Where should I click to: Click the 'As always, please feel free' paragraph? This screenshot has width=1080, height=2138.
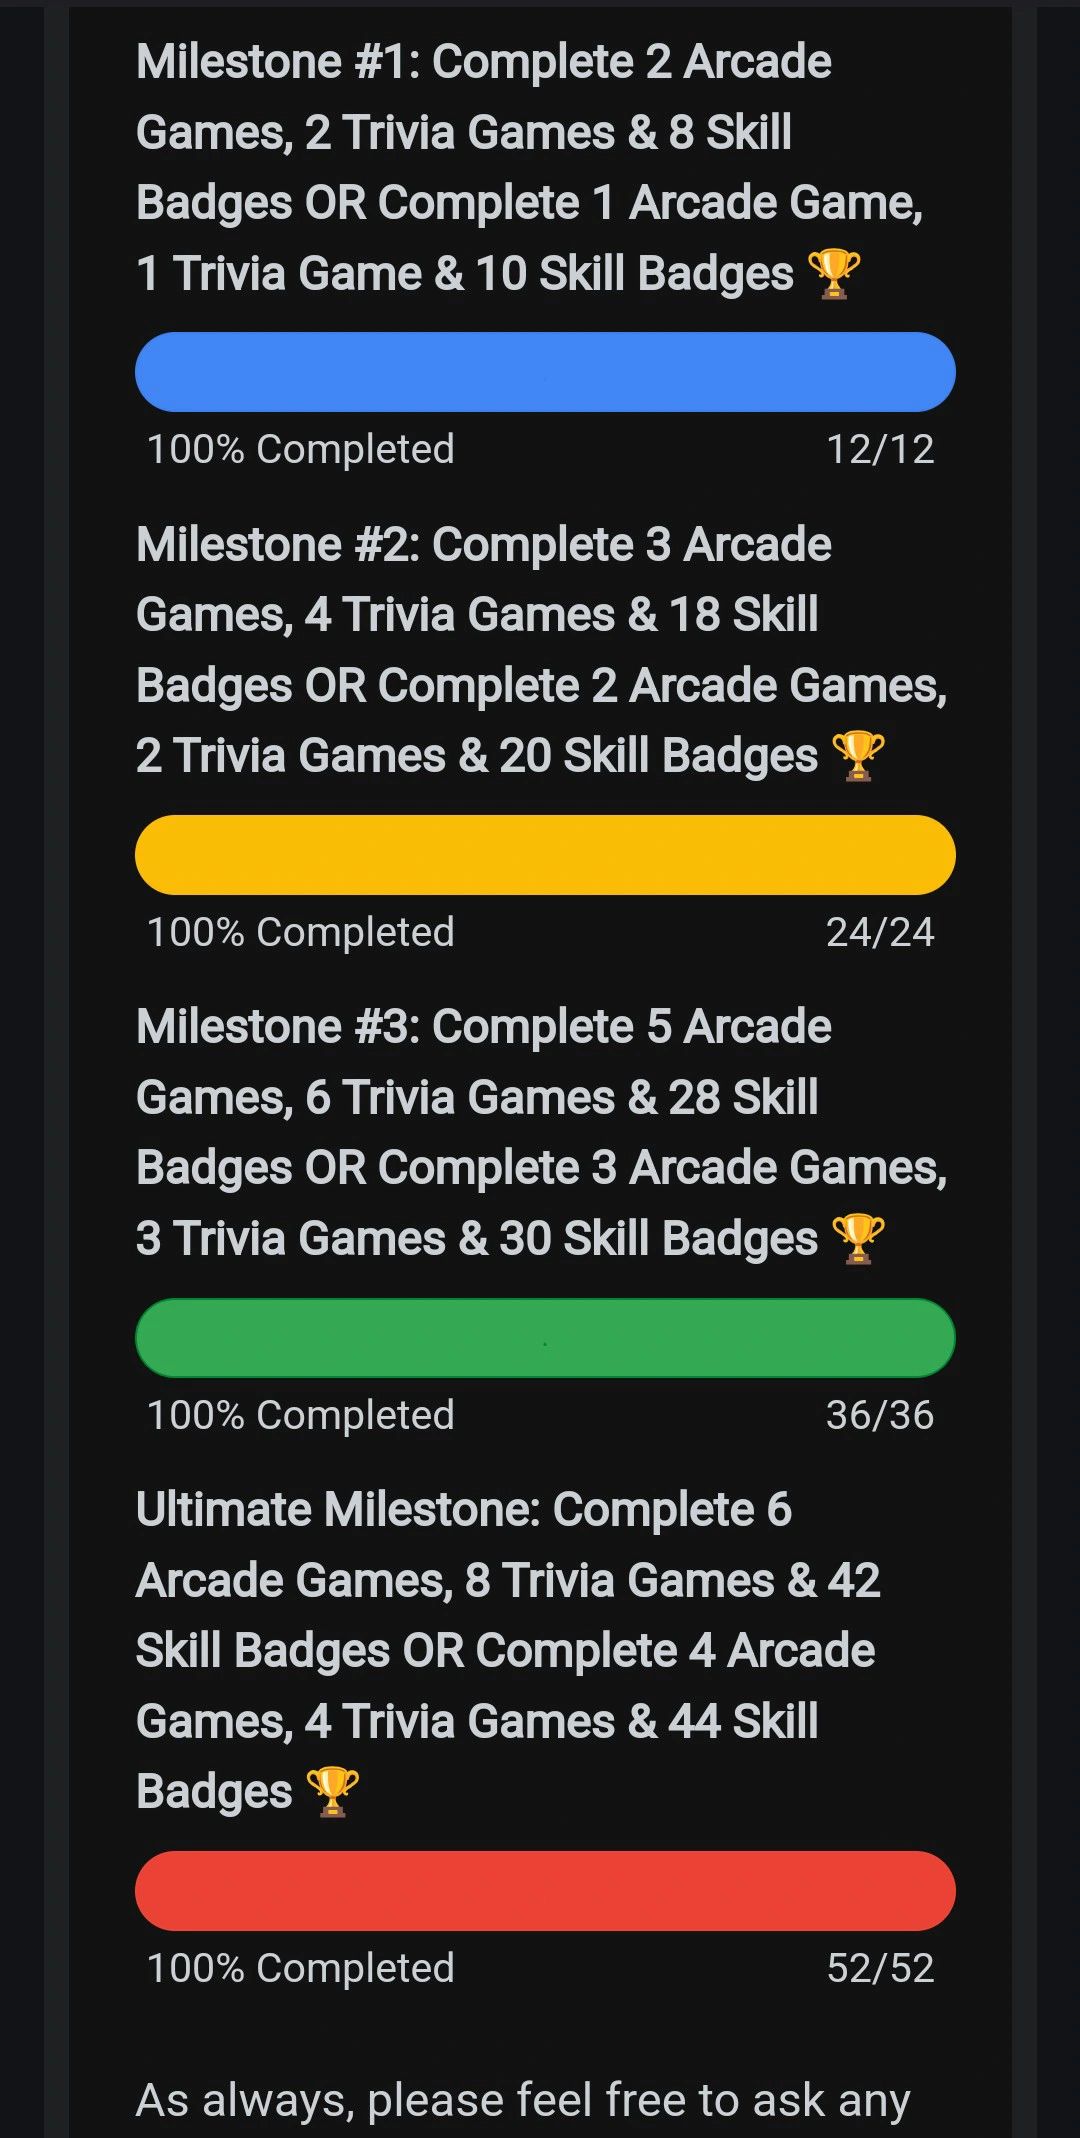tap(523, 2101)
